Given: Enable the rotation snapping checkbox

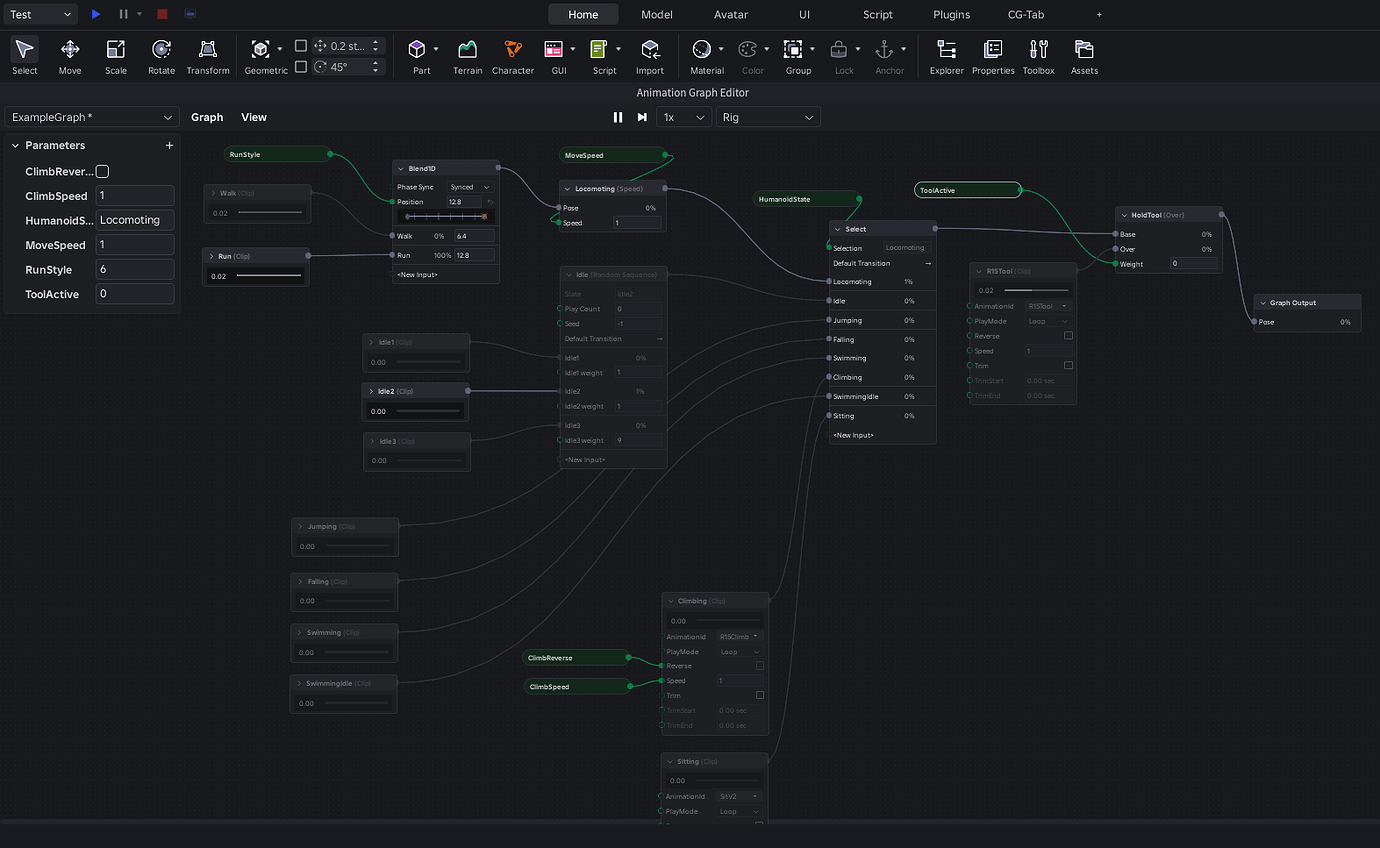Looking at the screenshot, I should click(301, 67).
